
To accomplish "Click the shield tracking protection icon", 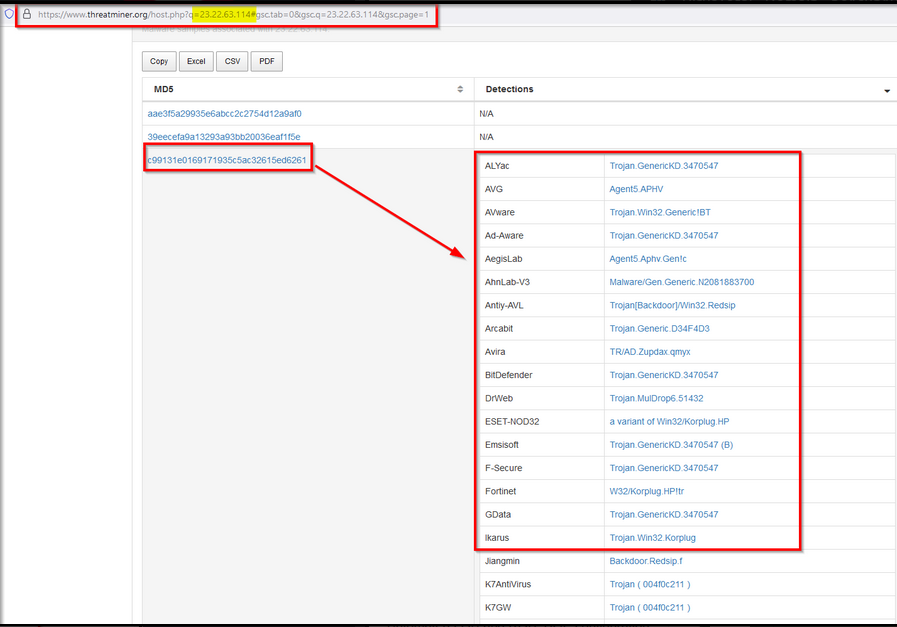I will [x=9, y=14].
